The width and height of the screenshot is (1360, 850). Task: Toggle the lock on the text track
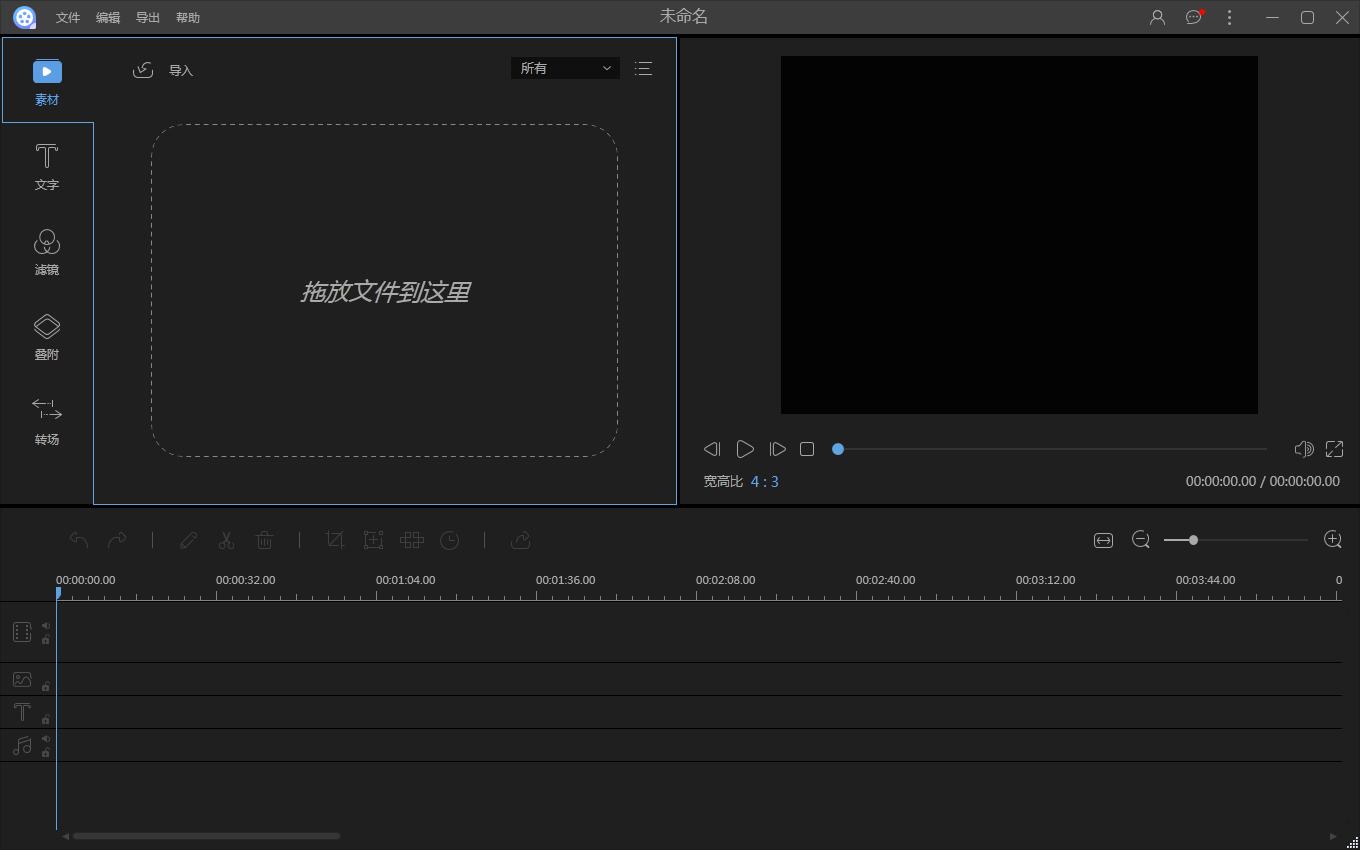(45, 720)
